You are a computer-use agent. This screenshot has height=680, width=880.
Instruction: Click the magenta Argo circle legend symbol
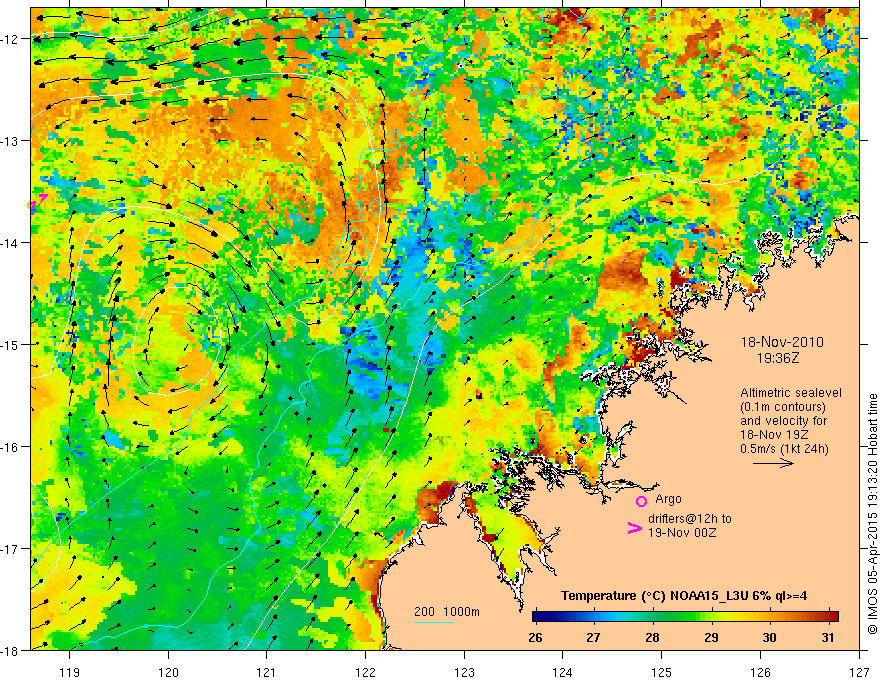(x=641, y=501)
